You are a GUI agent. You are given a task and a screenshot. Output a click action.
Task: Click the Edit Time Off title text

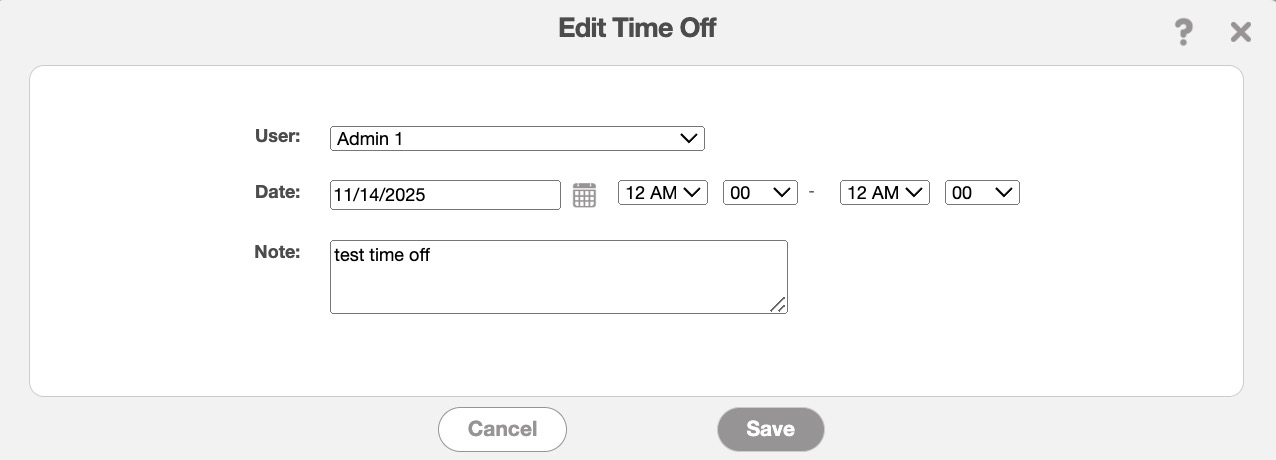(637, 28)
